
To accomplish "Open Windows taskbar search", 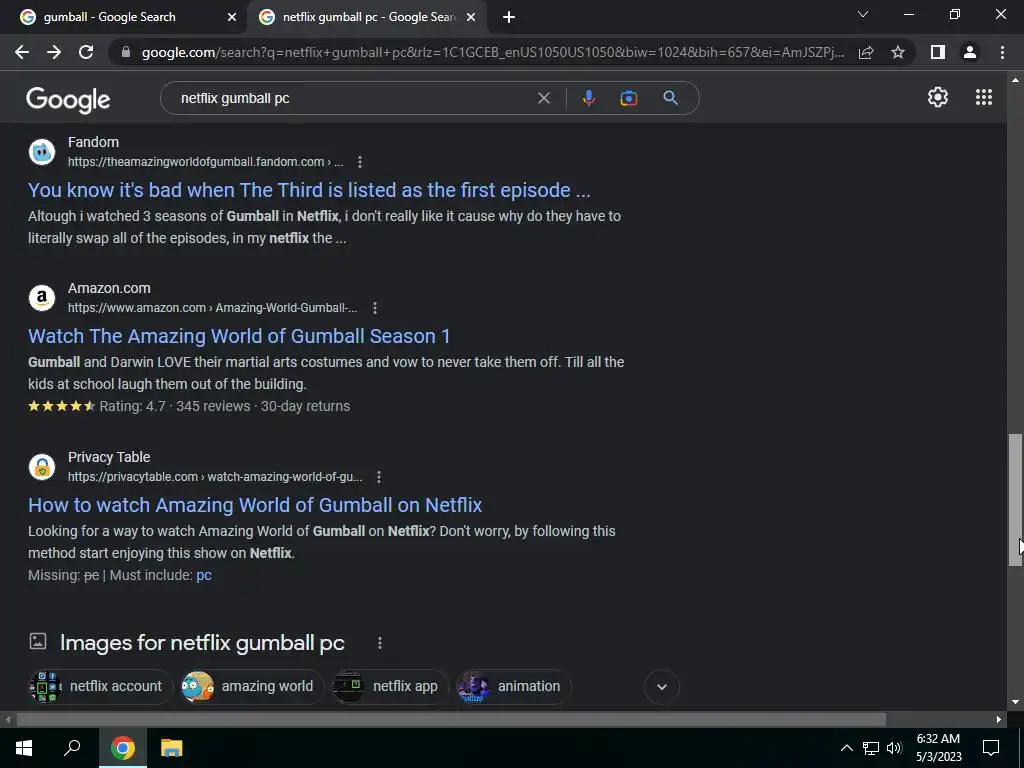I will 72,747.
